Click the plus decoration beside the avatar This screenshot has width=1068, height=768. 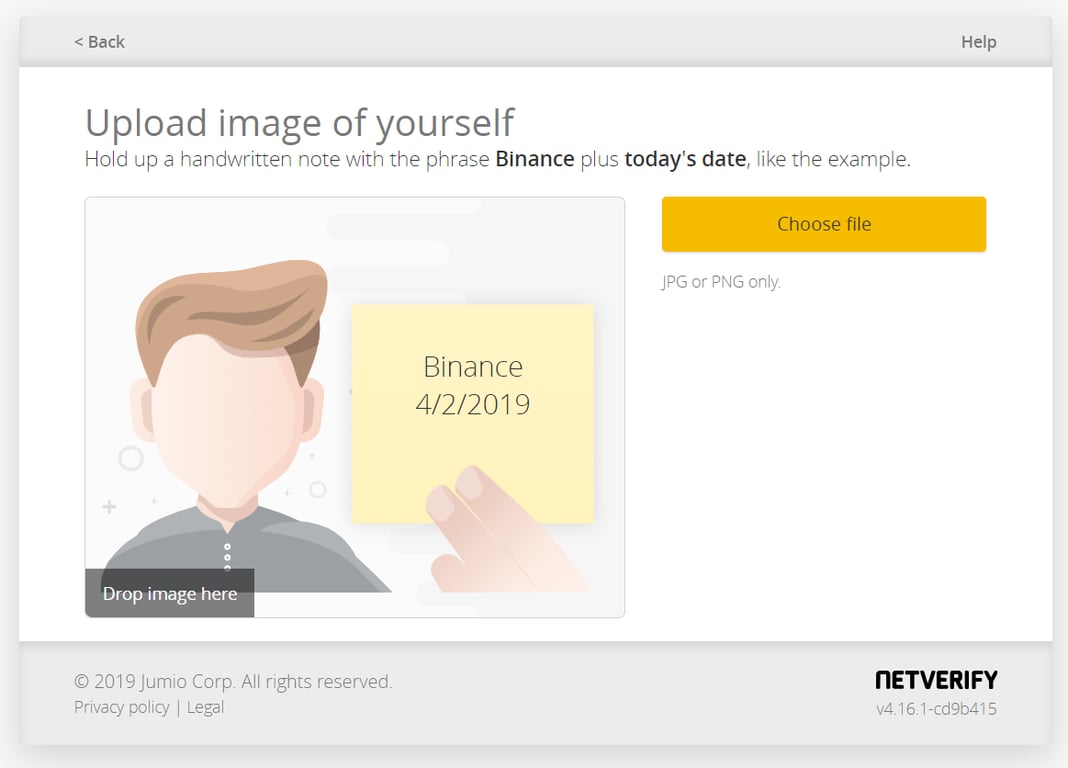pyautogui.click(x=109, y=507)
